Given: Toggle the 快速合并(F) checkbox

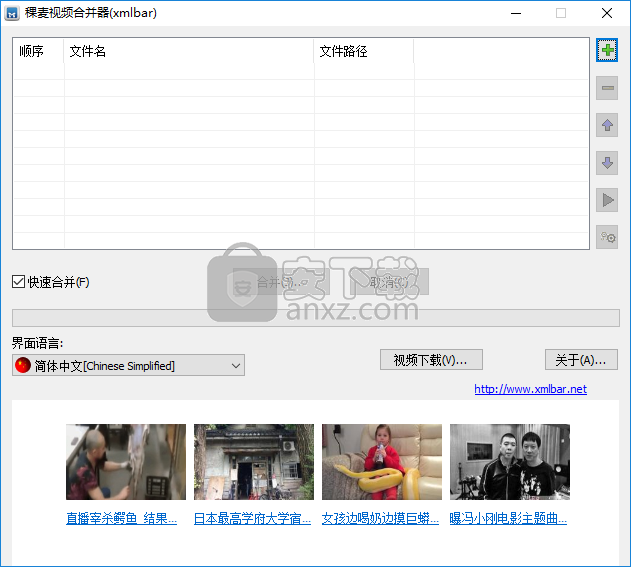Looking at the screenshot, I should tap(19, 282).
